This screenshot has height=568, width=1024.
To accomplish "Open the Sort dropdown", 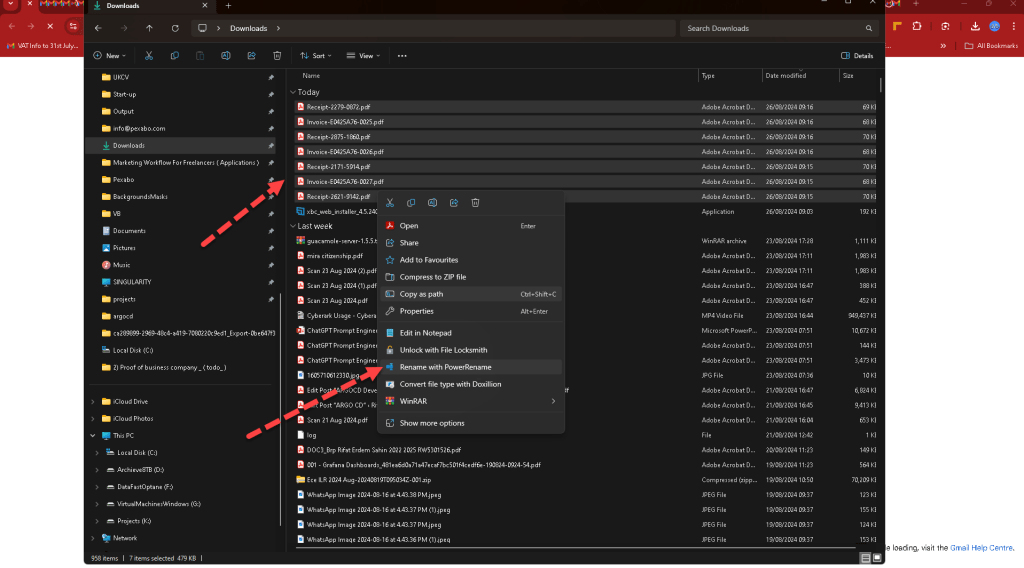I will 316,55.
